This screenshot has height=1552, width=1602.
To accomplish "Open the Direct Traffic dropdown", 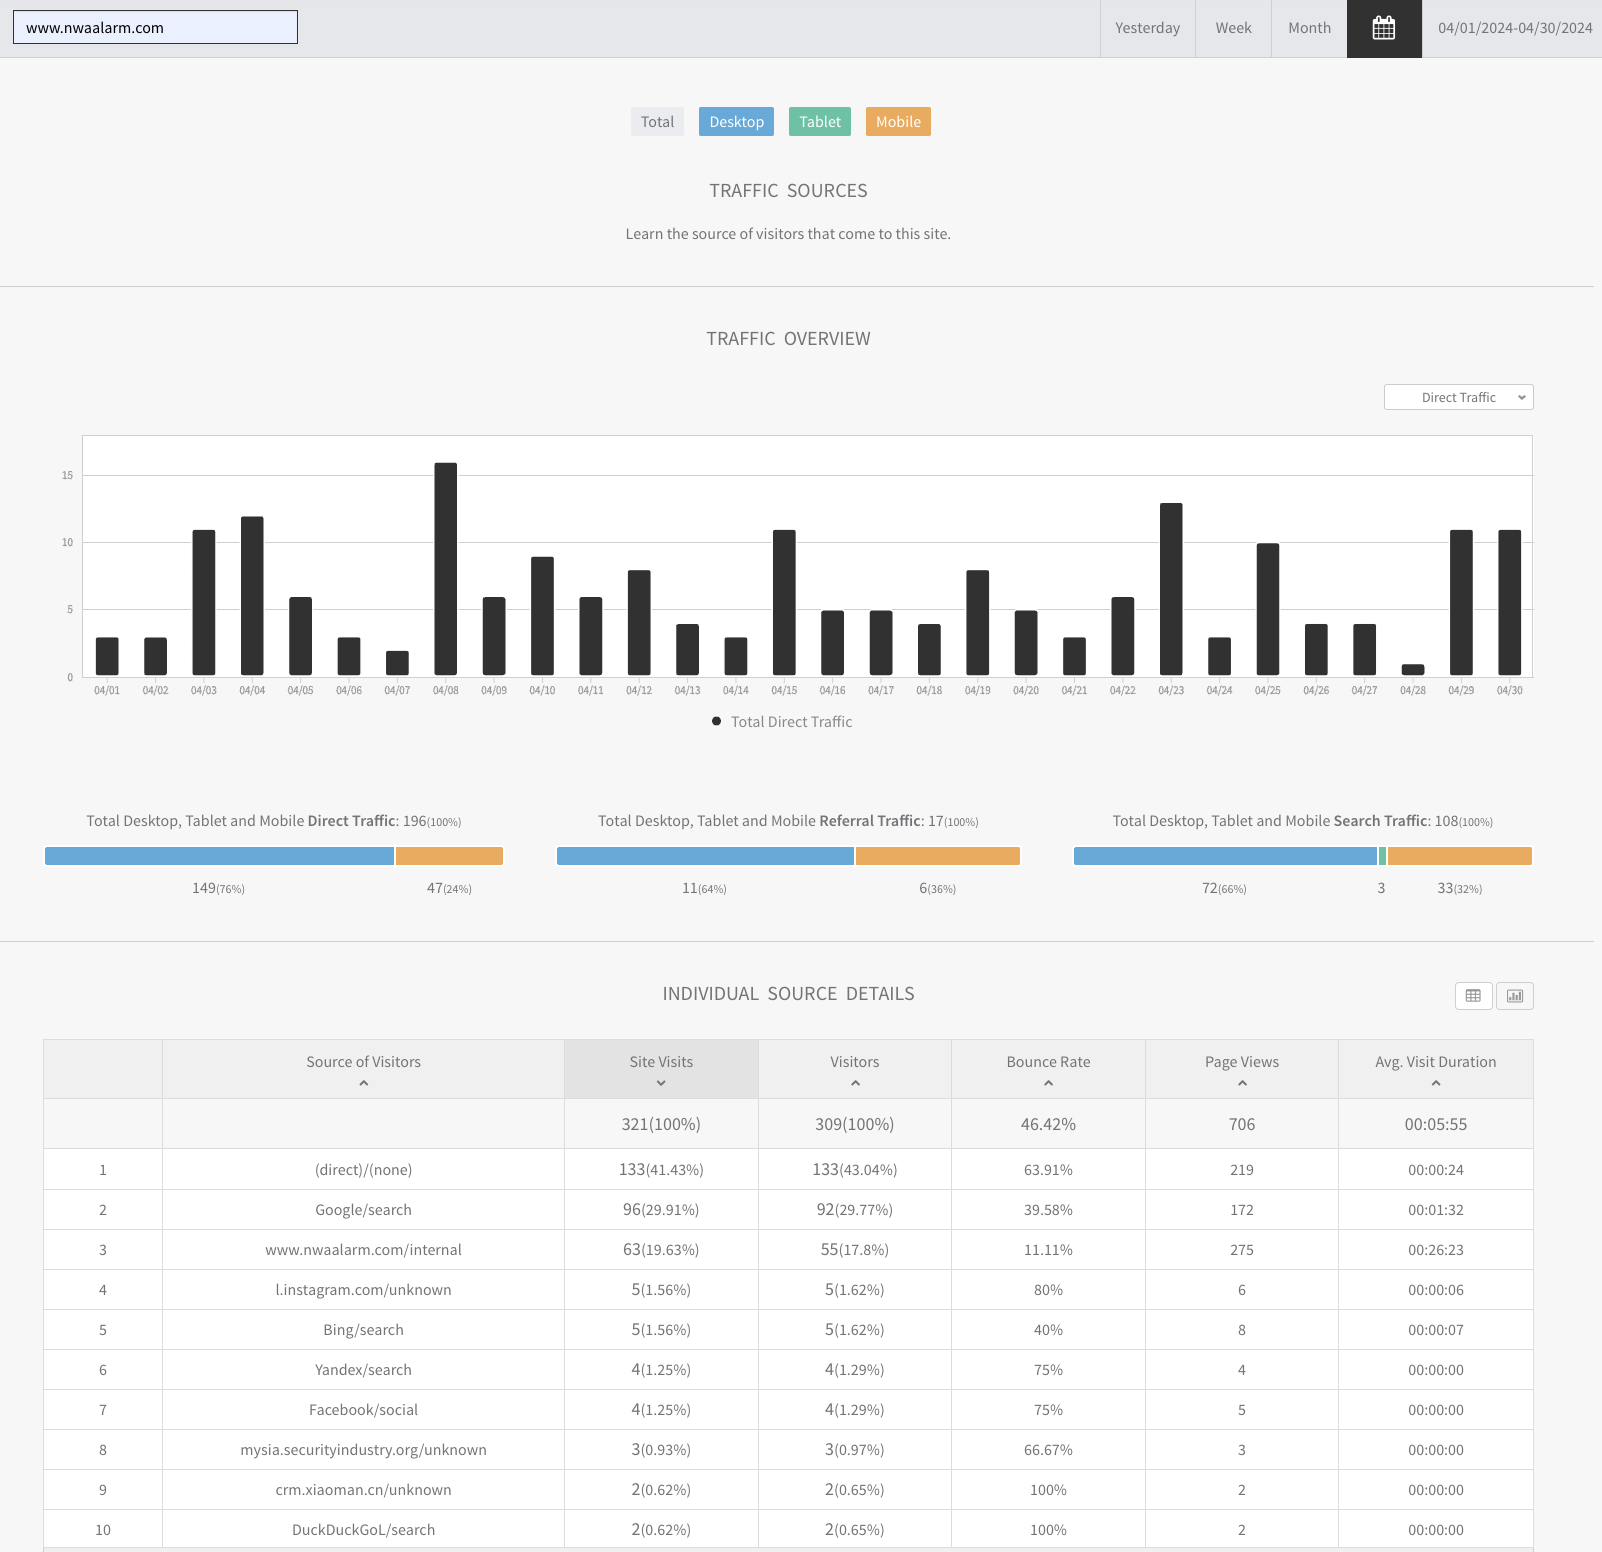I will point(1458,397).
